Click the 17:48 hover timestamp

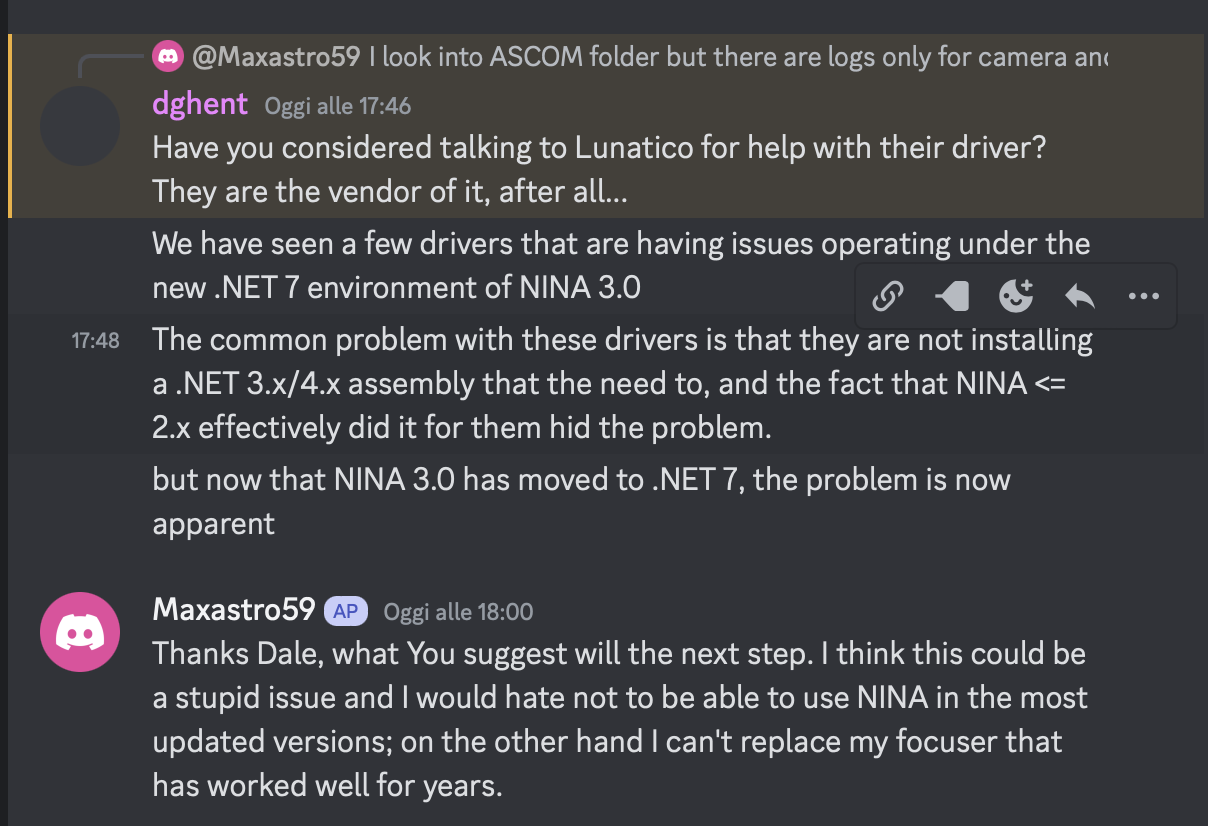point(95,341)
